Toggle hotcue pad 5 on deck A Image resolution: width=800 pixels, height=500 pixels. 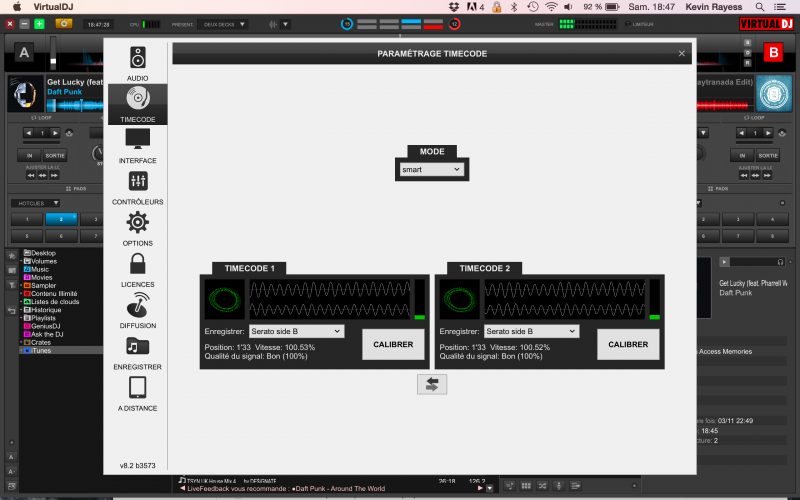pyautogui.click(x=27, y=236)
